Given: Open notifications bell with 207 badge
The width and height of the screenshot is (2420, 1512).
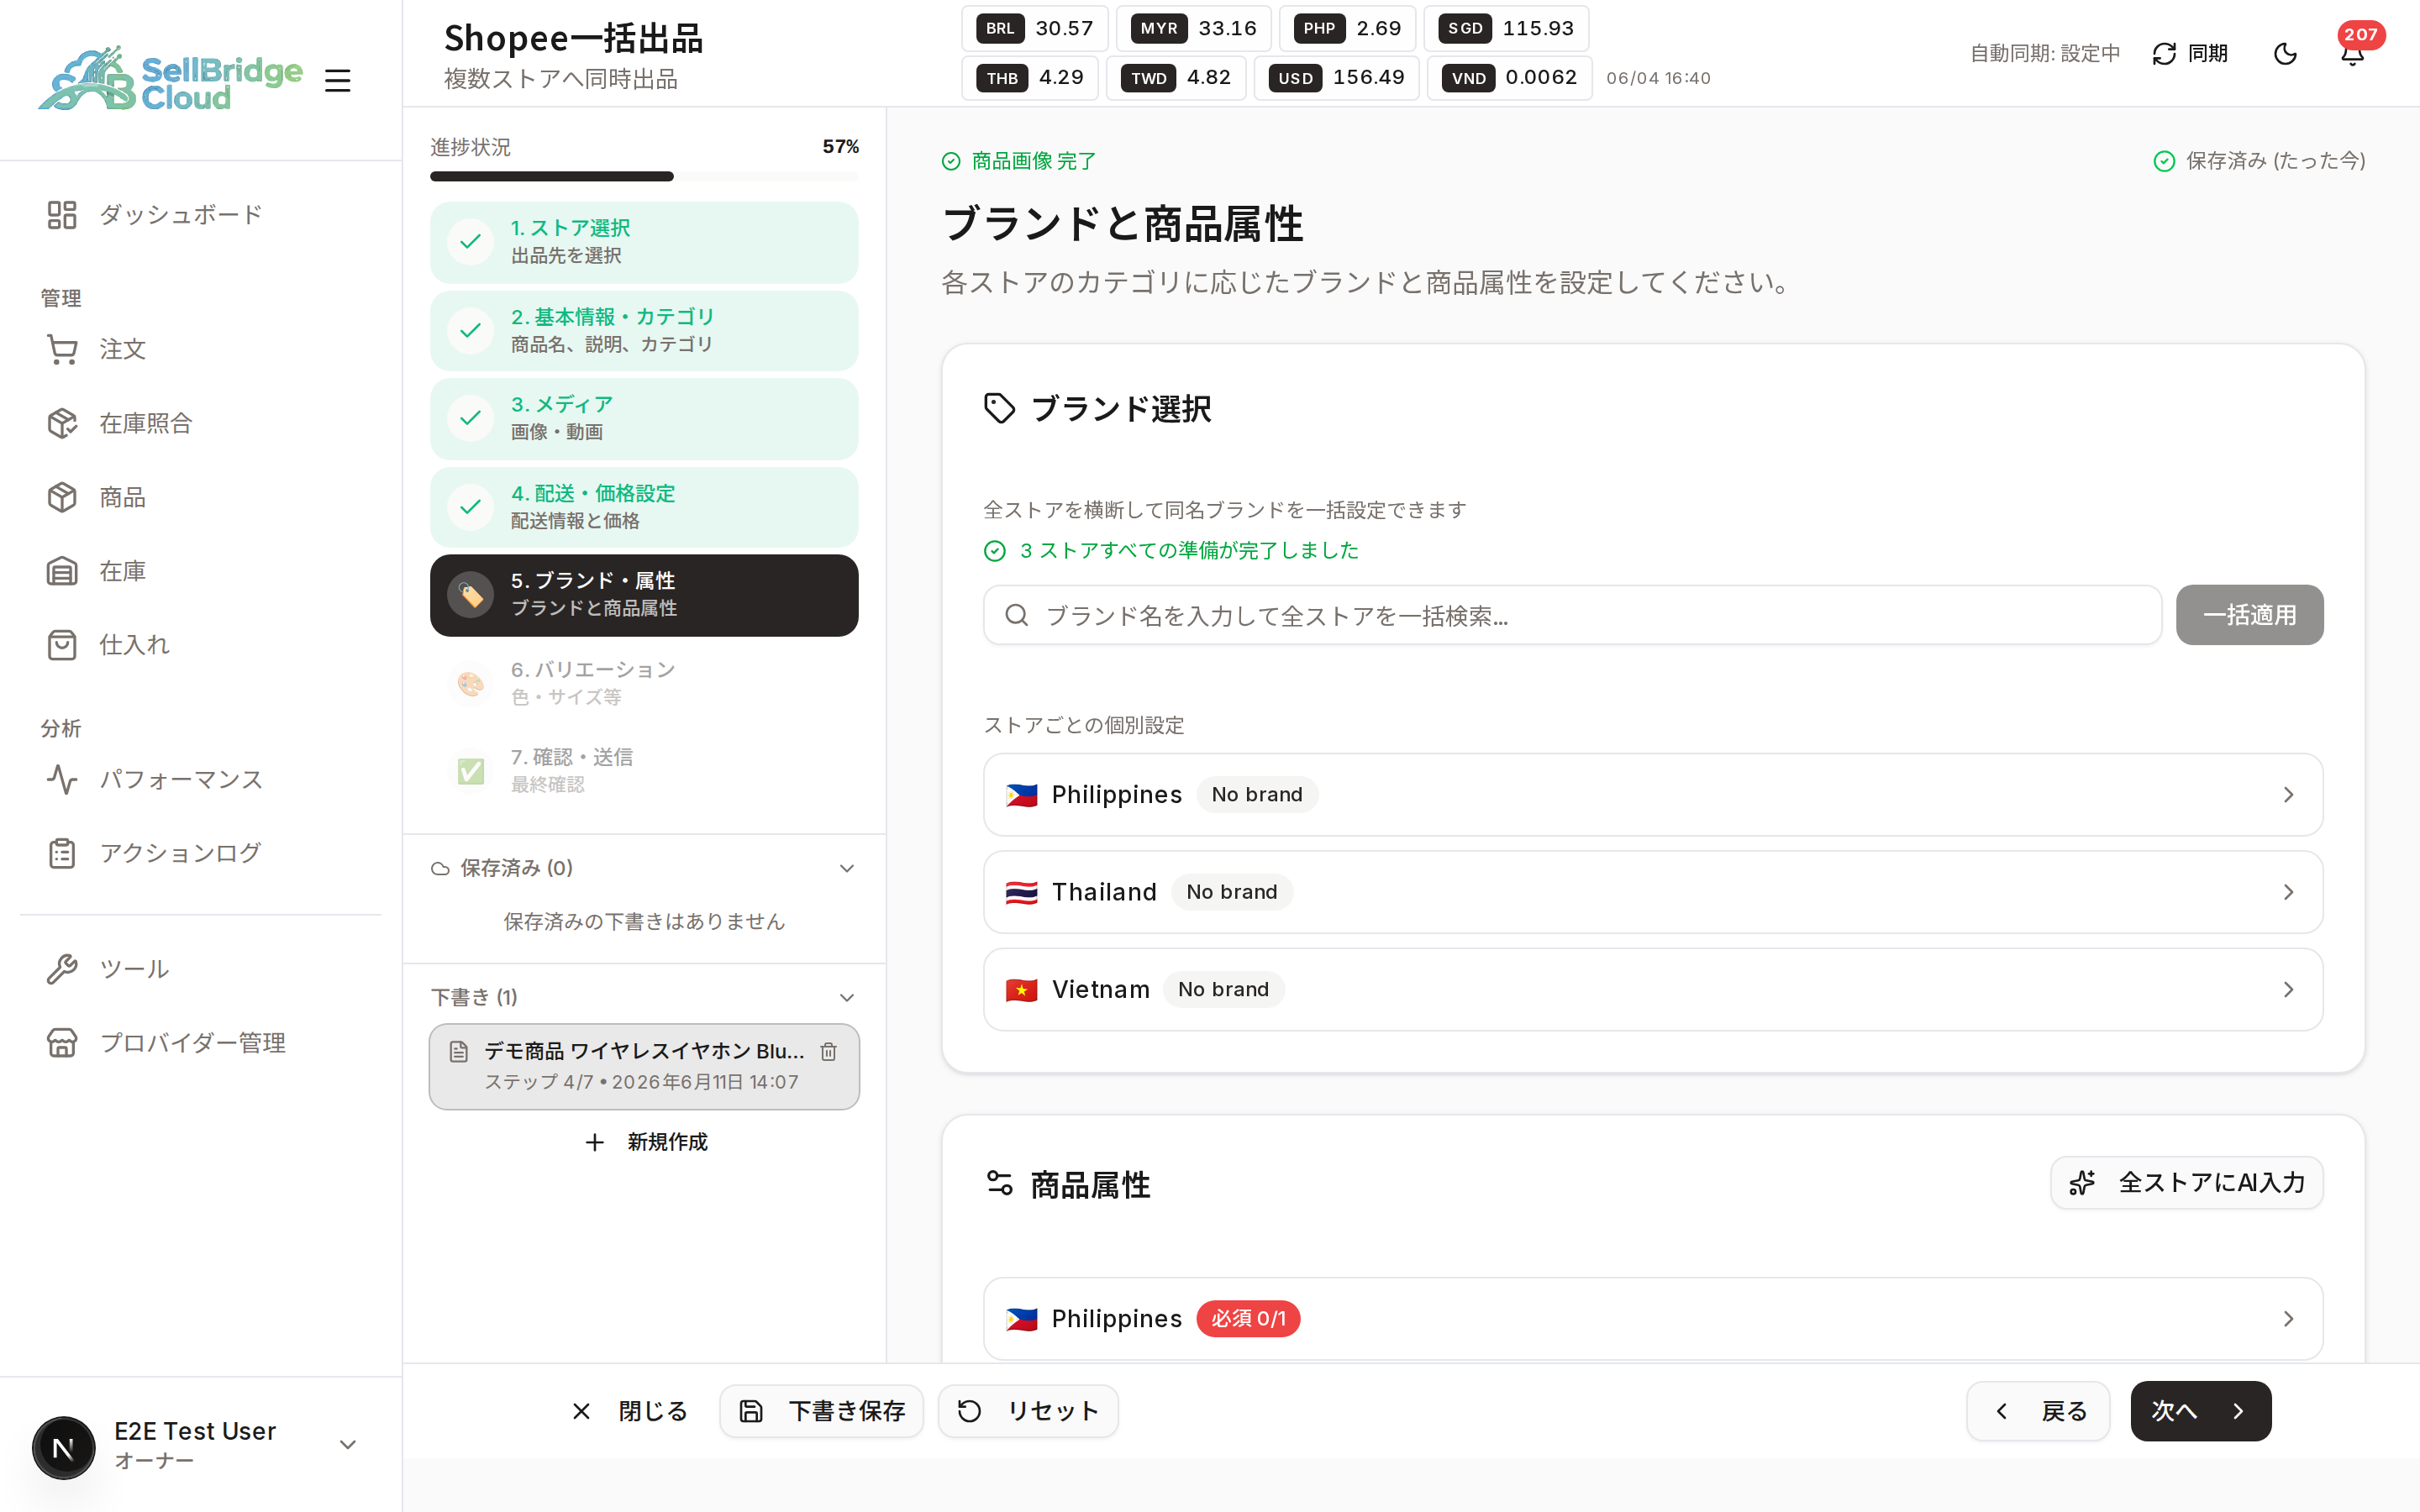Looking at the screenshot, I should 2352,53.
